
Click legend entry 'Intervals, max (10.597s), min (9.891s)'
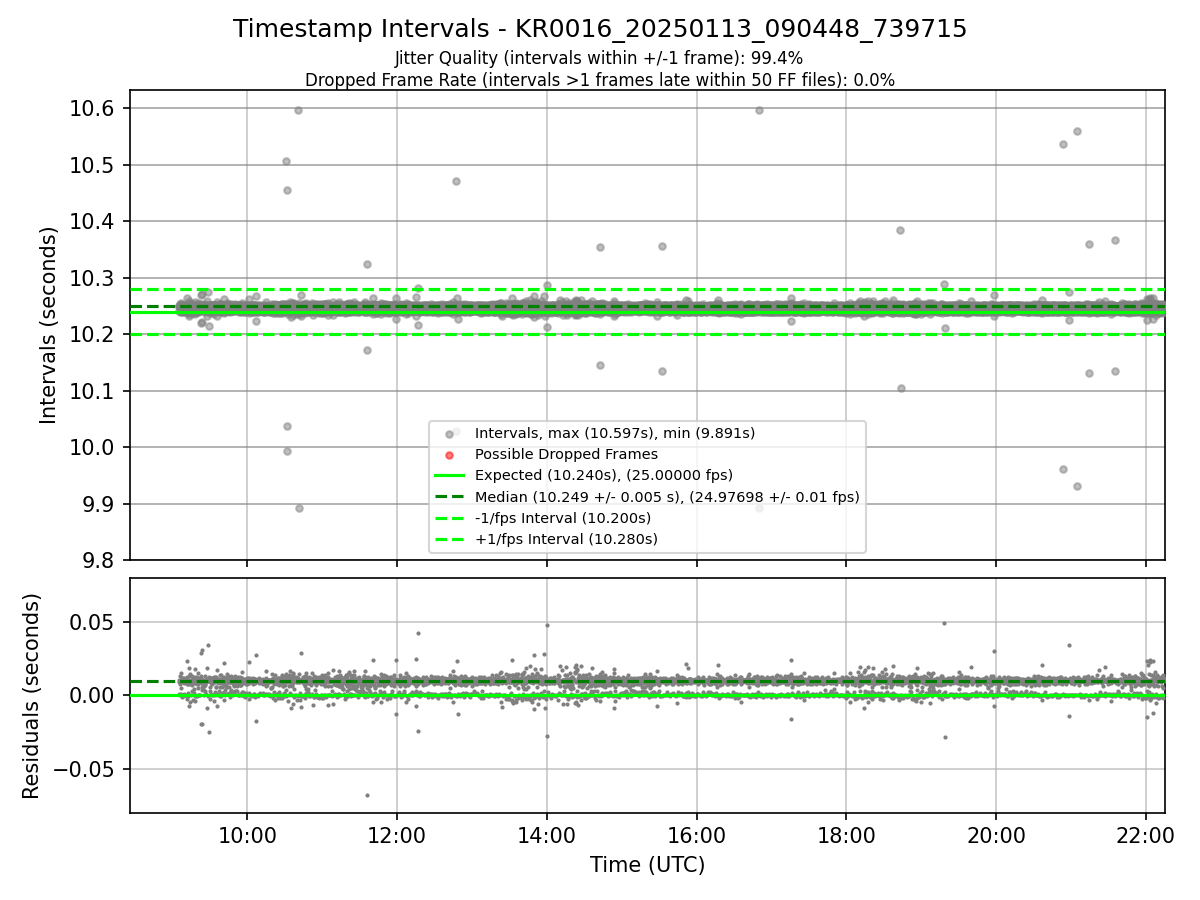[x=615, y=433]
